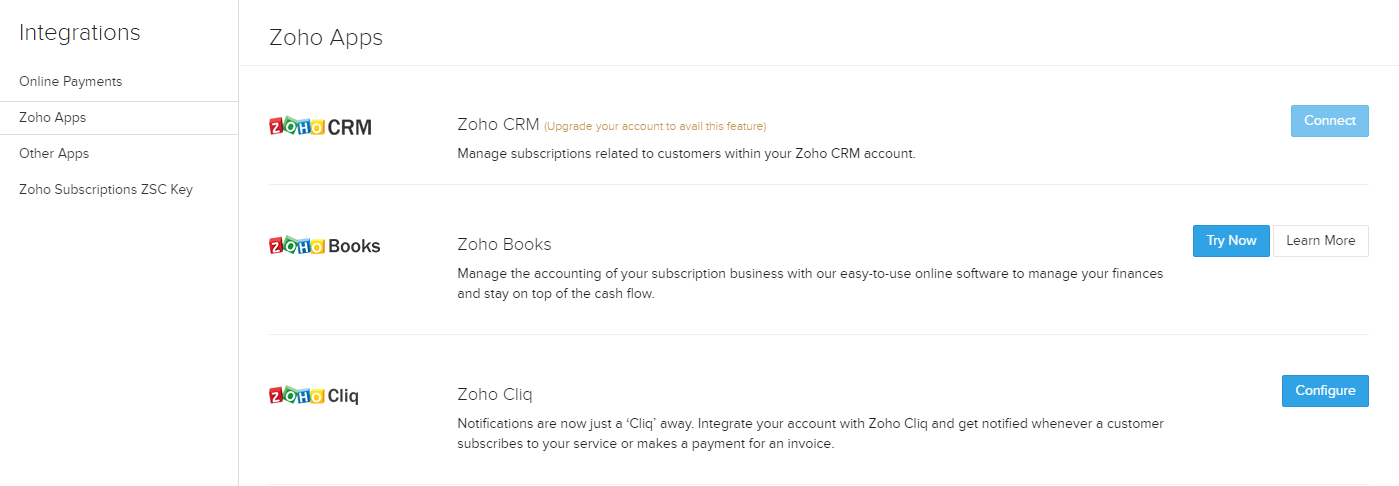Click the Zoho Books logo
1399x486 pixels.
(325, 245)
